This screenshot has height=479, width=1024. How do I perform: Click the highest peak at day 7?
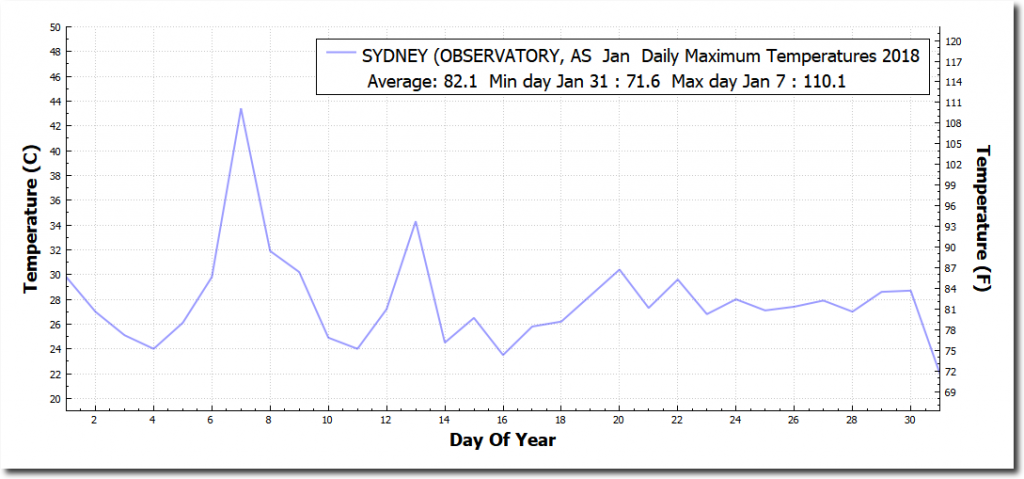(x=241, y=109)
